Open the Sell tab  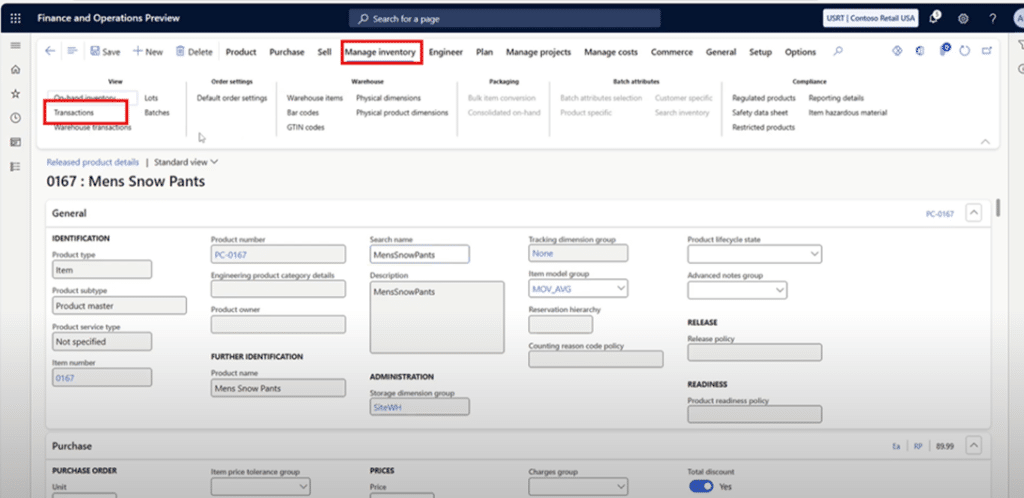click(x=325, y=52)
